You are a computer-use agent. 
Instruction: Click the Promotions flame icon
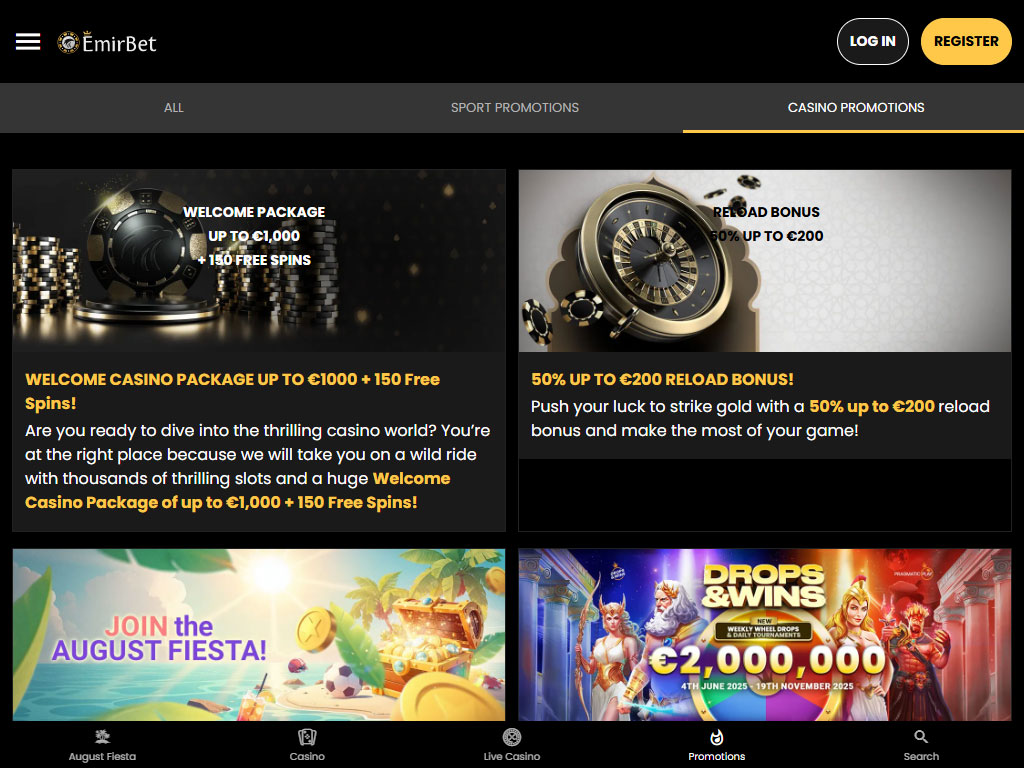pos(716,737)
